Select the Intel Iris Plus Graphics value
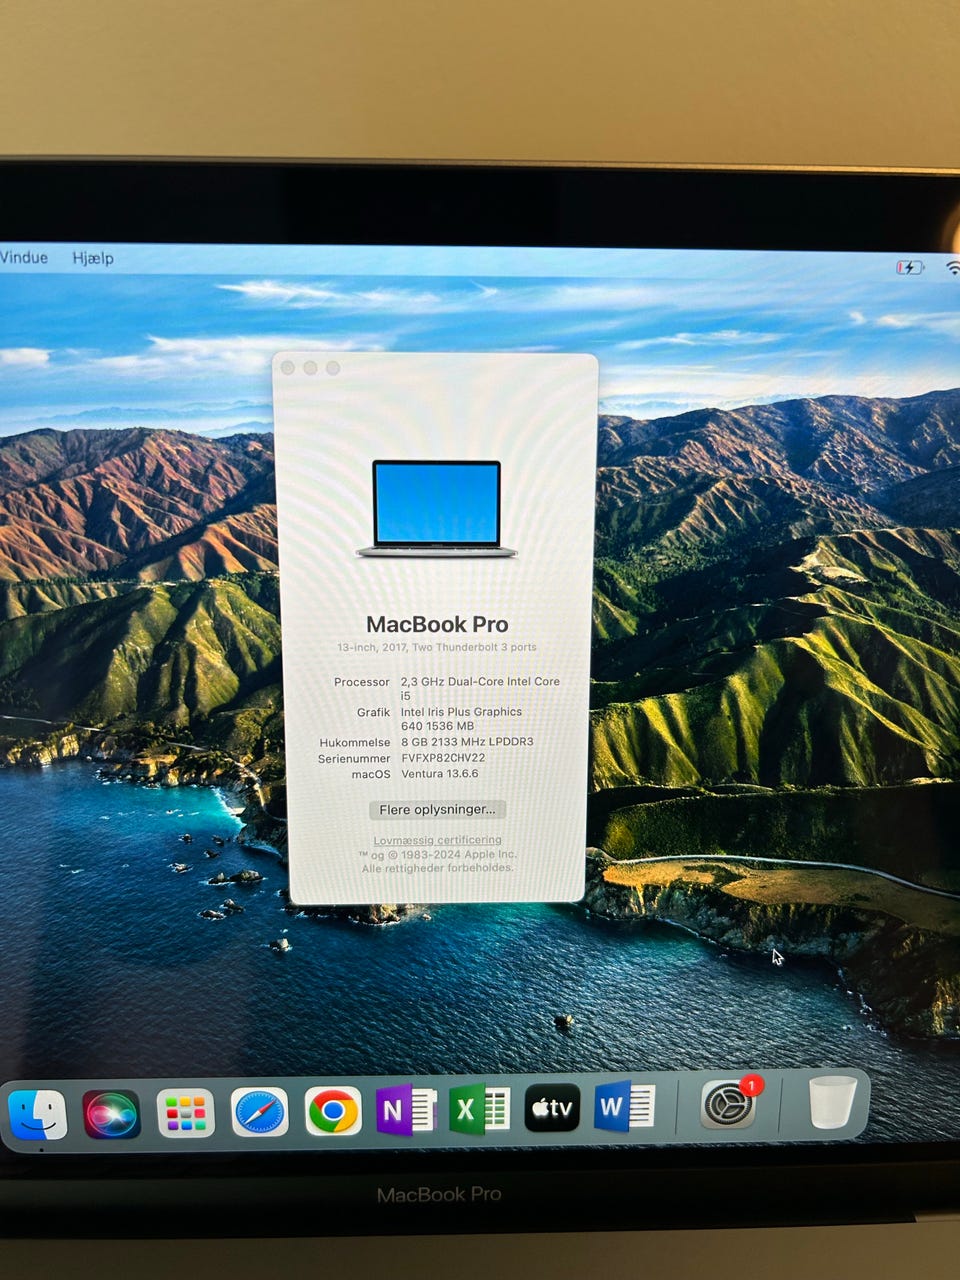The width and height of the screenshot is (960, 1280). [x=461, y=719]
